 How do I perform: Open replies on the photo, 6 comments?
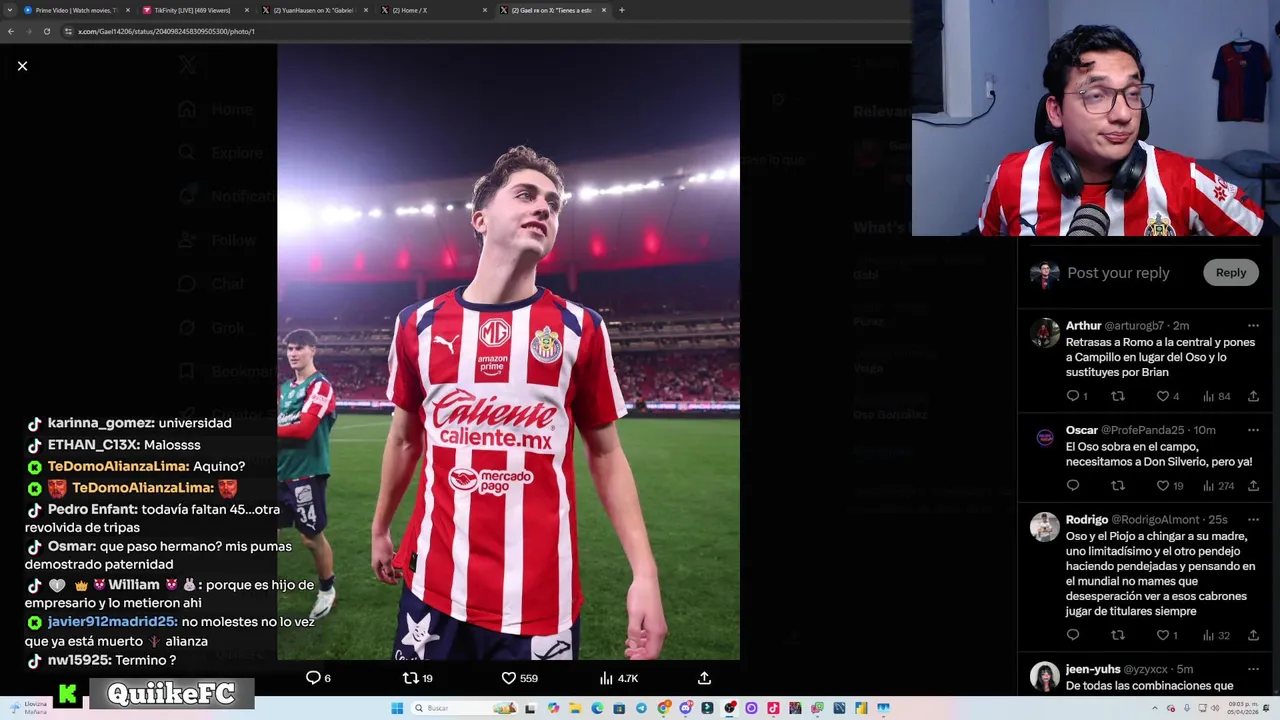pos(318,678)
